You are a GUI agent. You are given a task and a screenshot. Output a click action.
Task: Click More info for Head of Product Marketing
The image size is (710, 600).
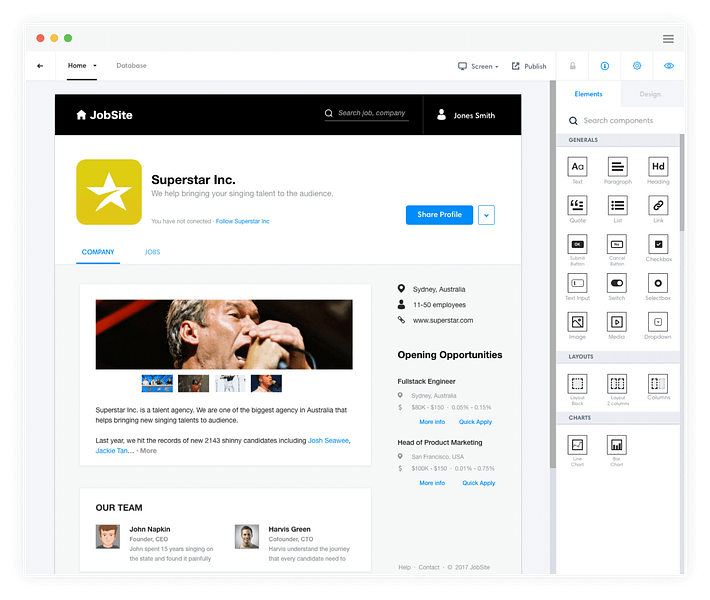[432, 483]
